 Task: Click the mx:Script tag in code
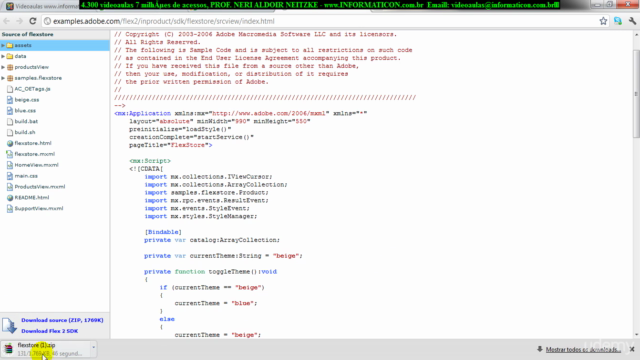pyautogui.click(x=150, y=161)
